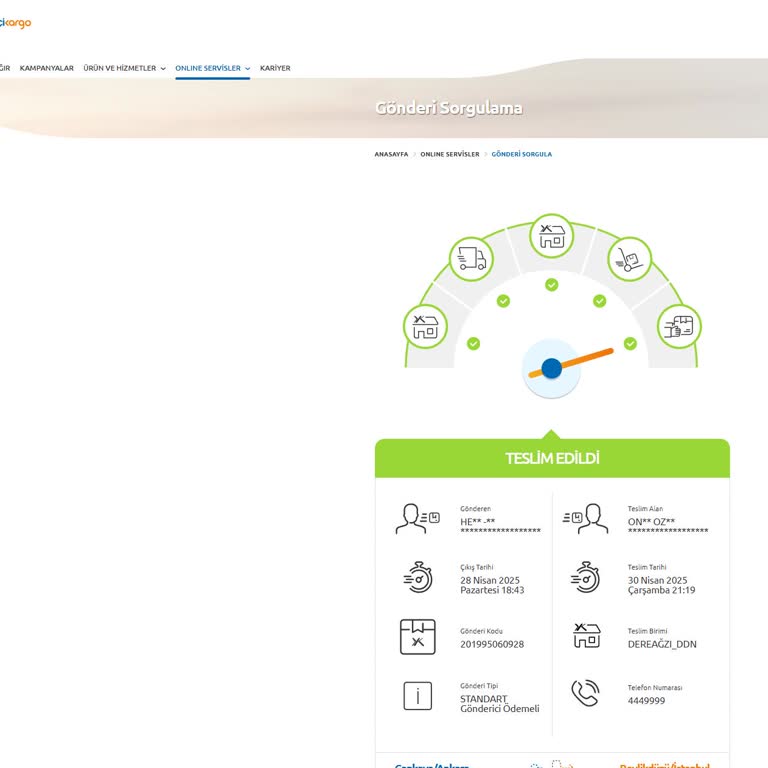Click the Teslim Tarihi stopwatch icon

[585, 577]
